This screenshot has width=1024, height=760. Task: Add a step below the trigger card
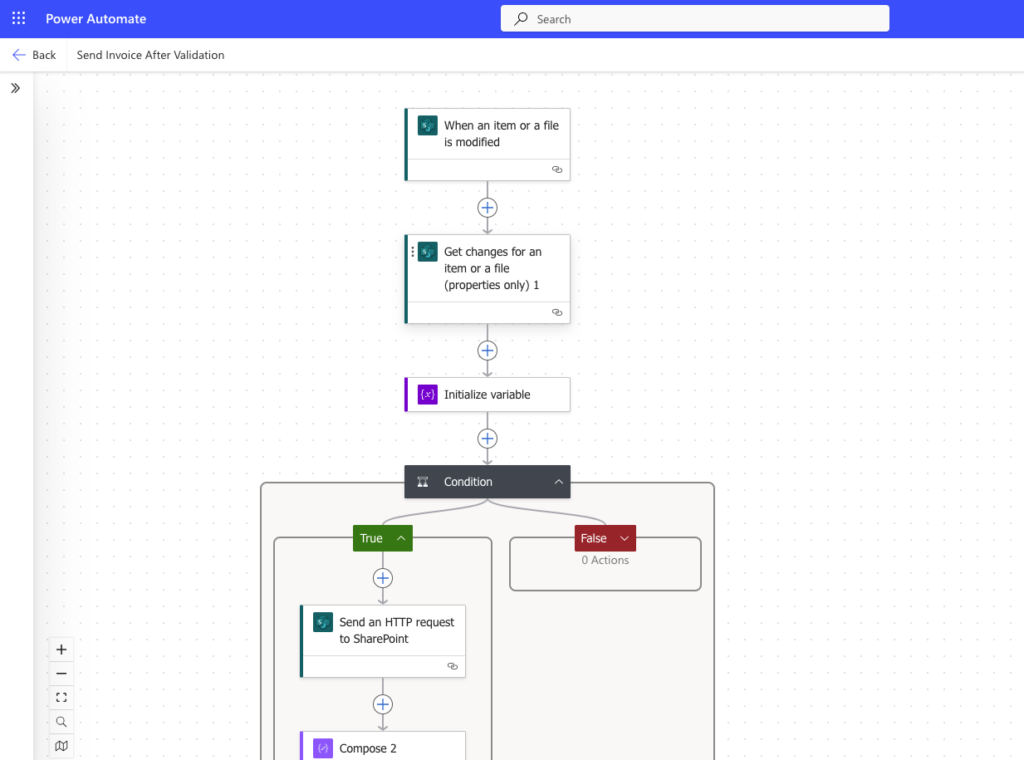tap(487, 208)
